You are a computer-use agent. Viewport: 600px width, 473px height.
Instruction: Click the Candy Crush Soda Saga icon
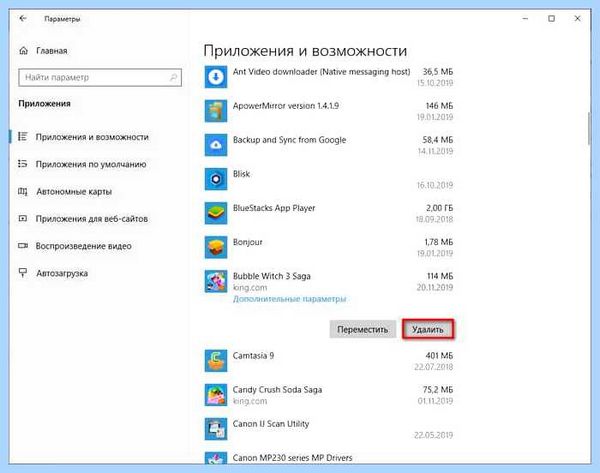tap(216, 395)
